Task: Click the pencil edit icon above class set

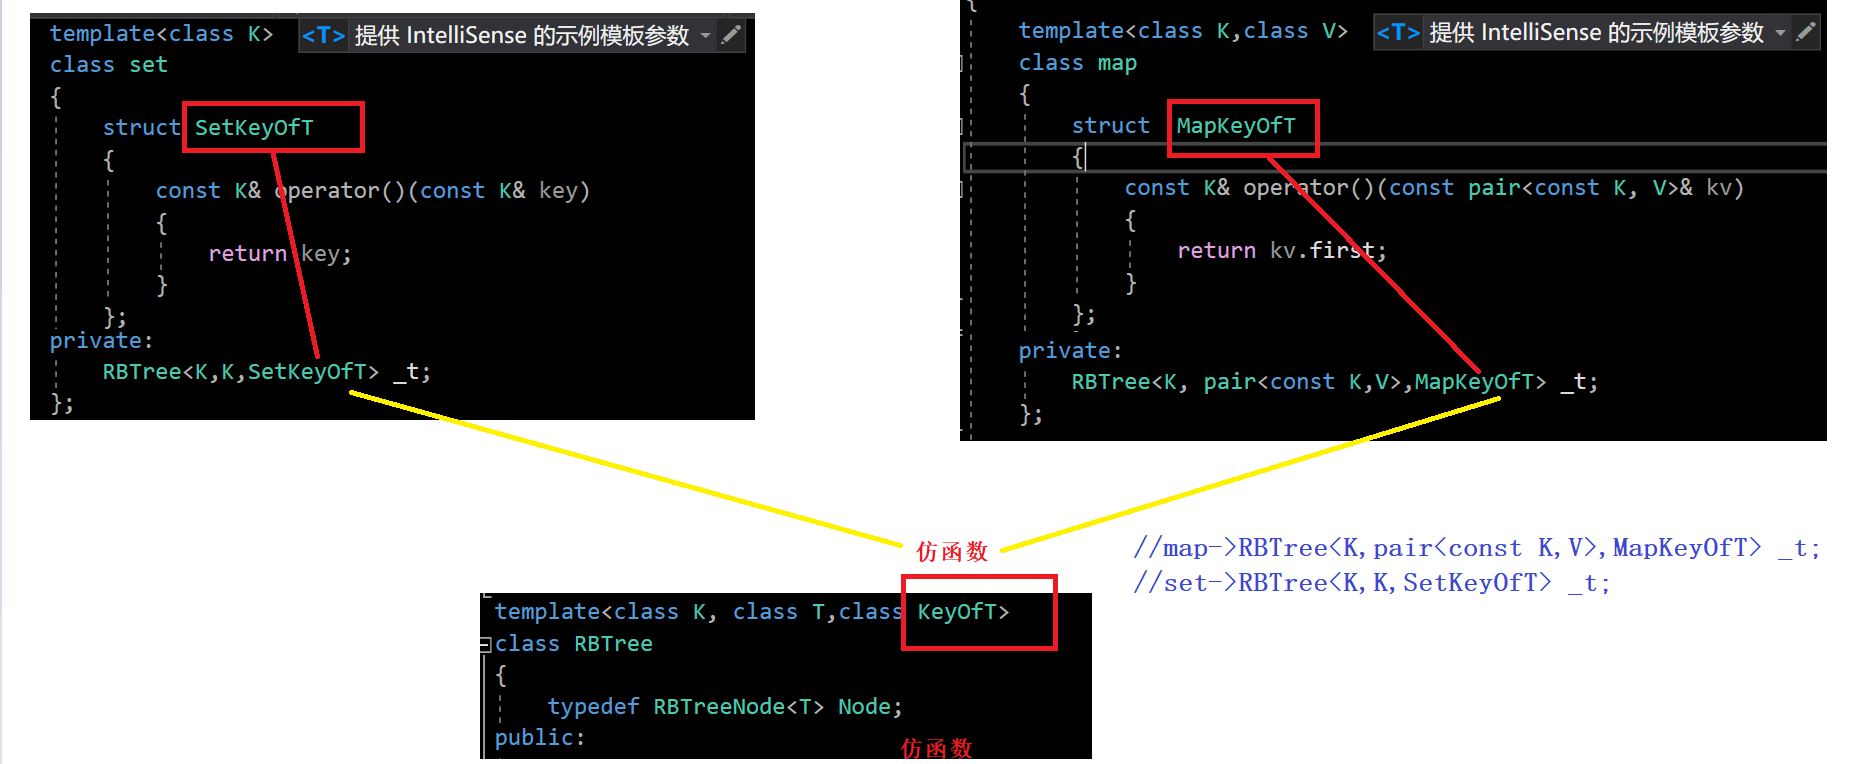Action: (732, 36)
